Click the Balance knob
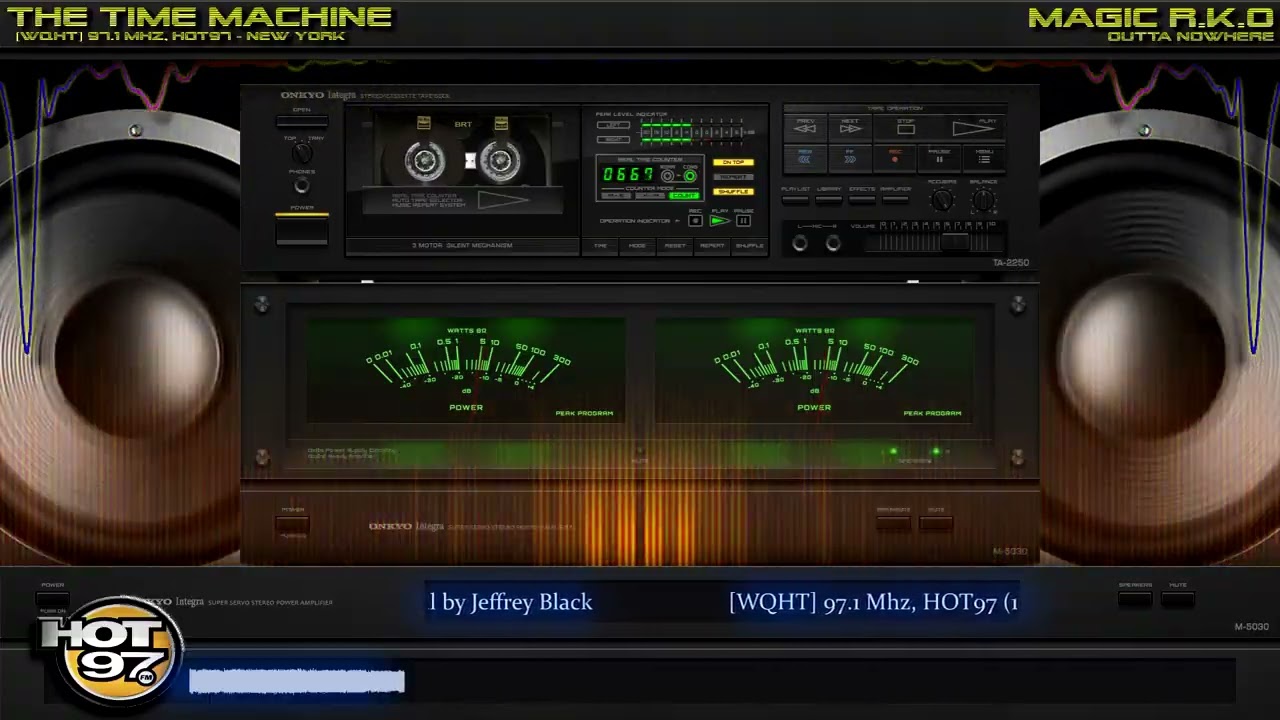 coord(984,201)
